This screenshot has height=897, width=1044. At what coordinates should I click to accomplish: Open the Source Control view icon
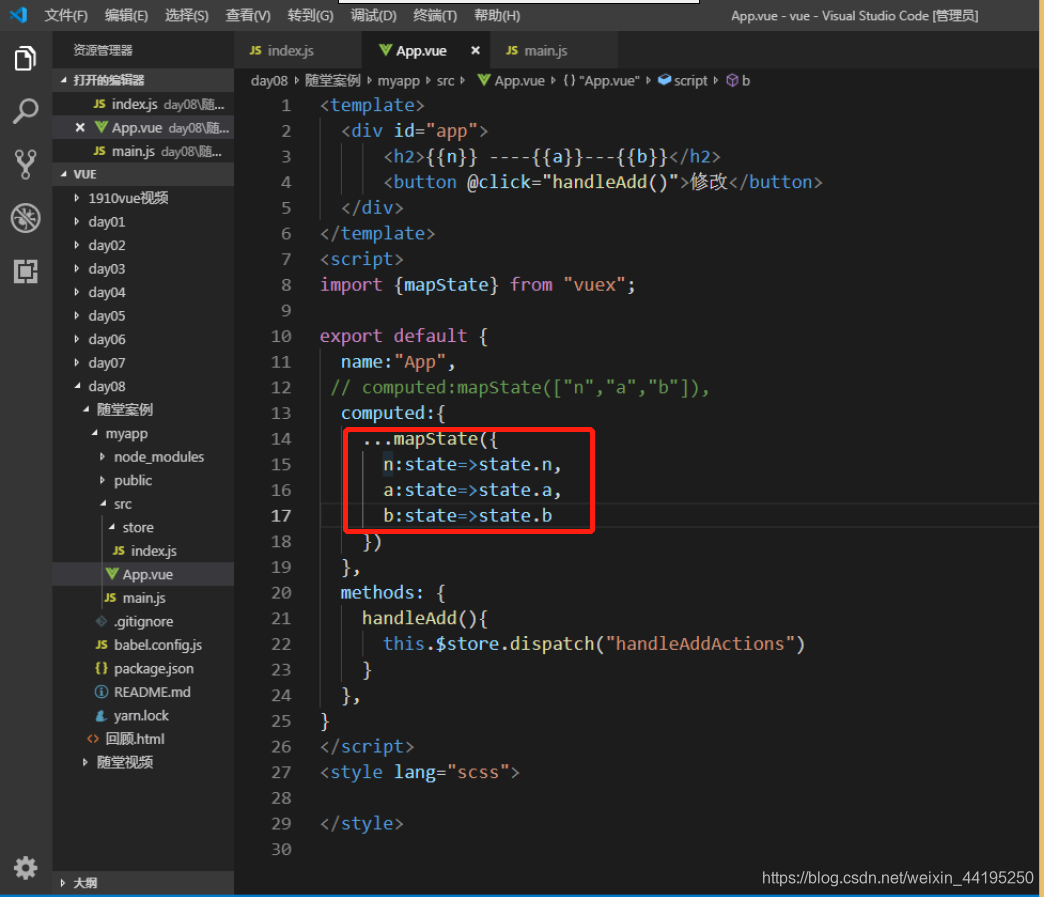click(x=25, y=164)
